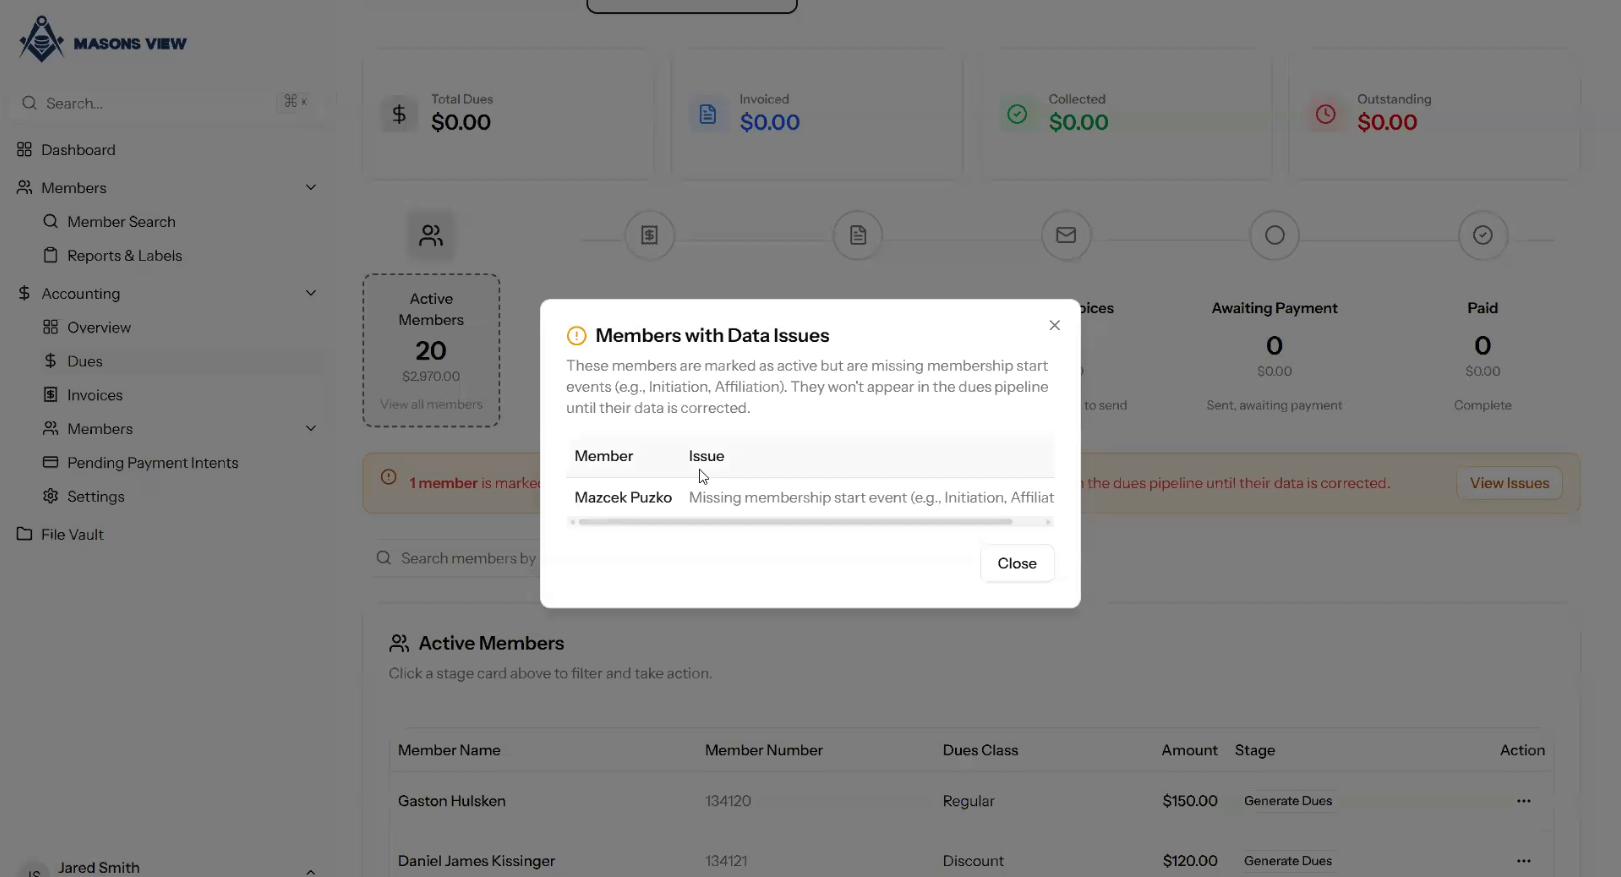Collapse the Accounting sidebar section
Image resolution: width=1621 pixels, height=877 pixels.
pos(311,294)
